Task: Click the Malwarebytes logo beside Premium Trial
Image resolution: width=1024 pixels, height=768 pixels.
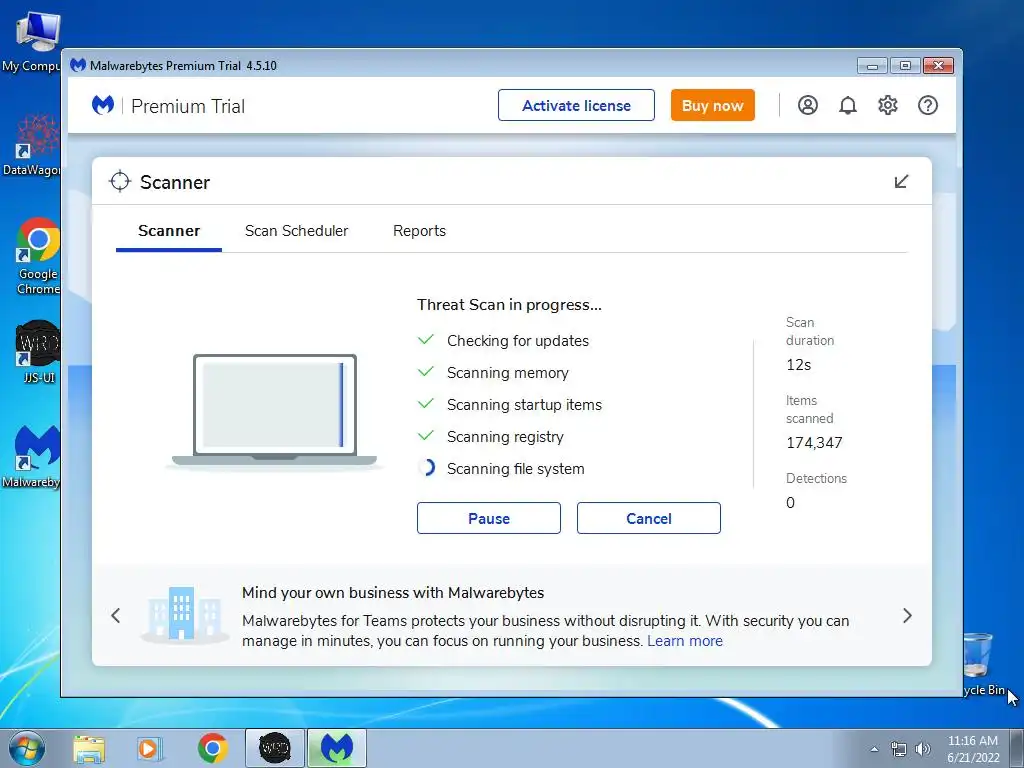Action: (x=103, y=105)
